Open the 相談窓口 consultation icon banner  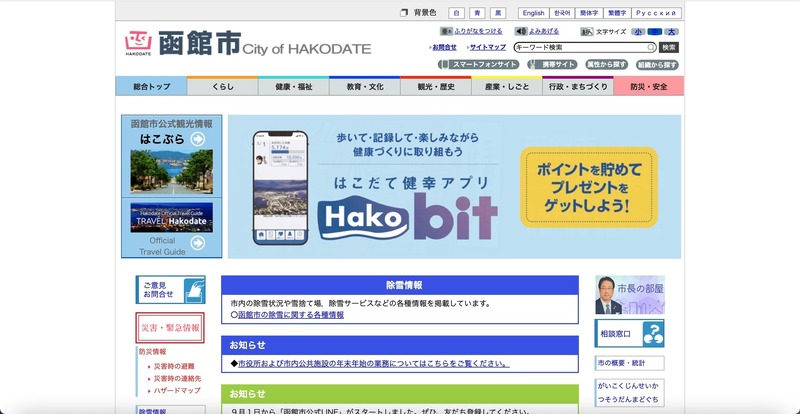coord(629,332)
